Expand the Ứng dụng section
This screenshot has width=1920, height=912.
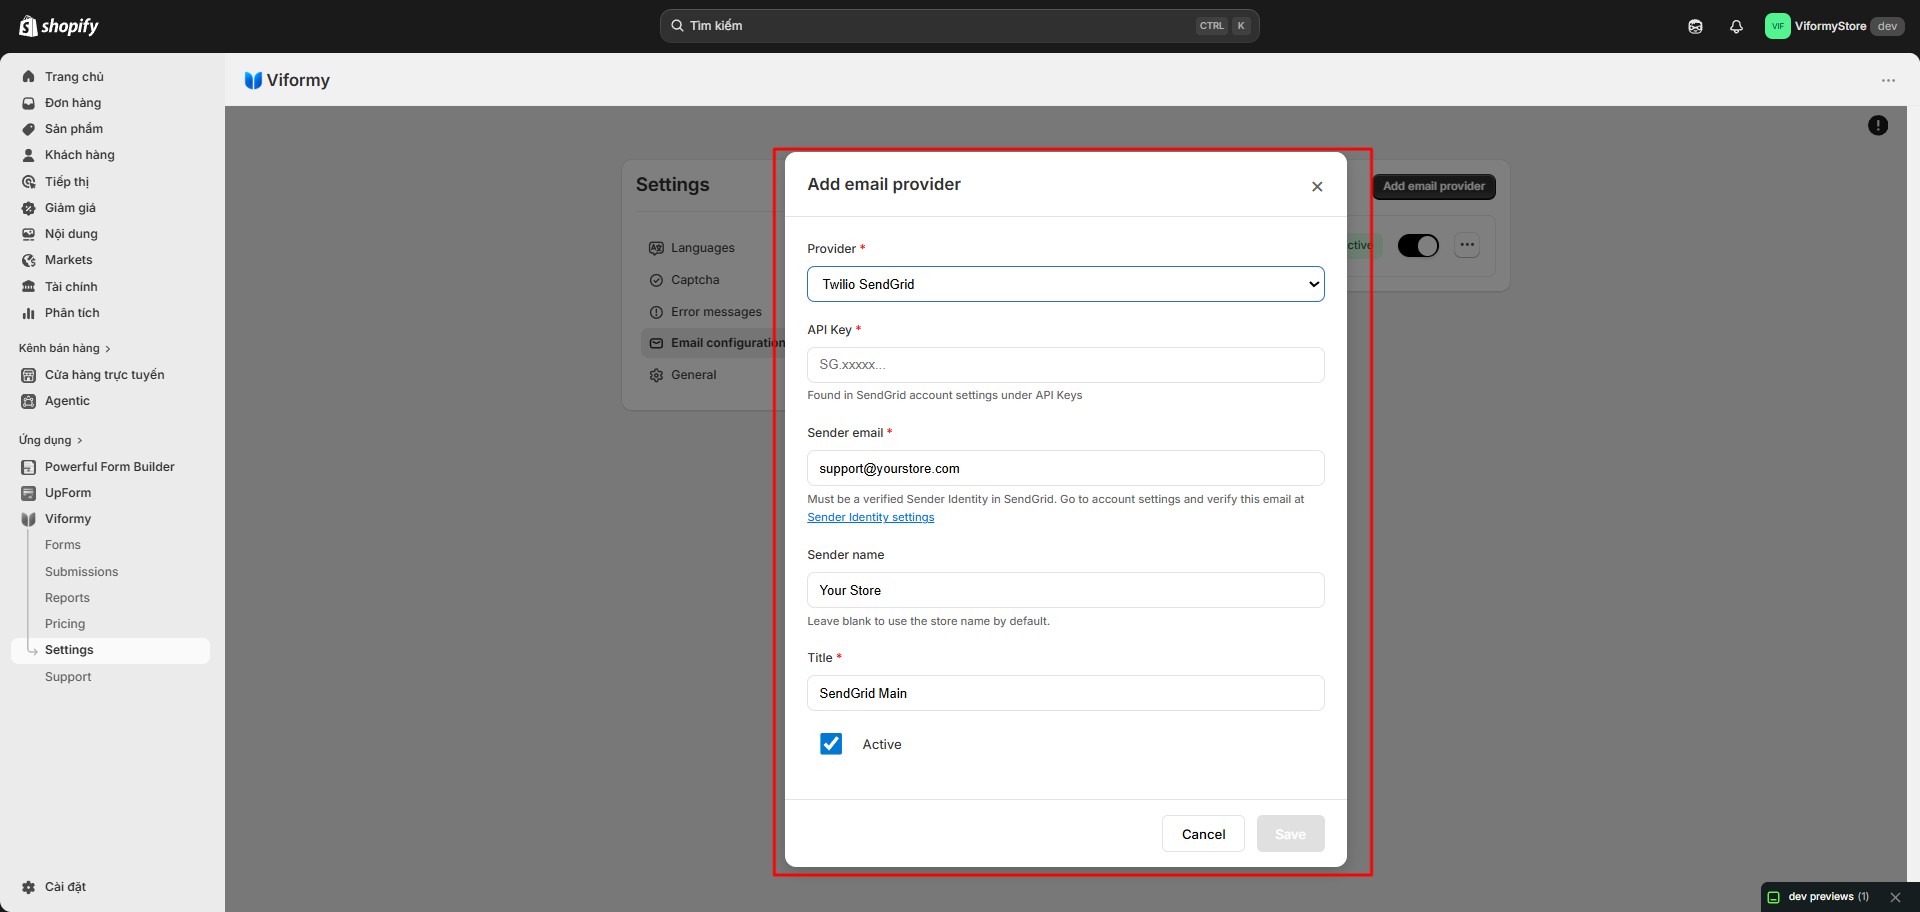click(x=50, y=440)
